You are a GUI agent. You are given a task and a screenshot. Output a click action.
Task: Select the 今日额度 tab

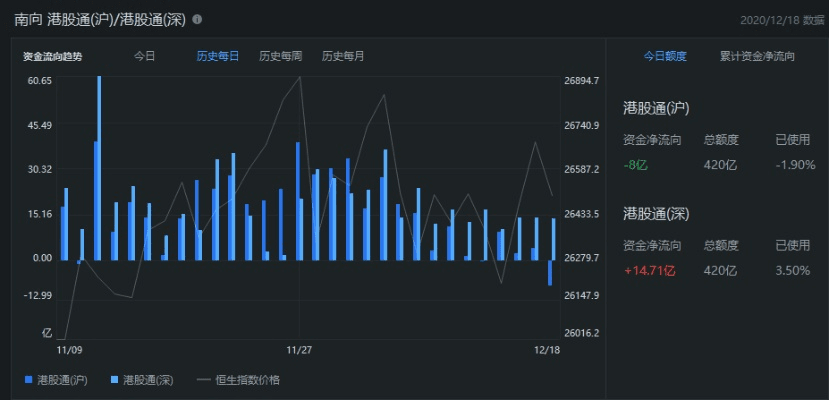665,56
